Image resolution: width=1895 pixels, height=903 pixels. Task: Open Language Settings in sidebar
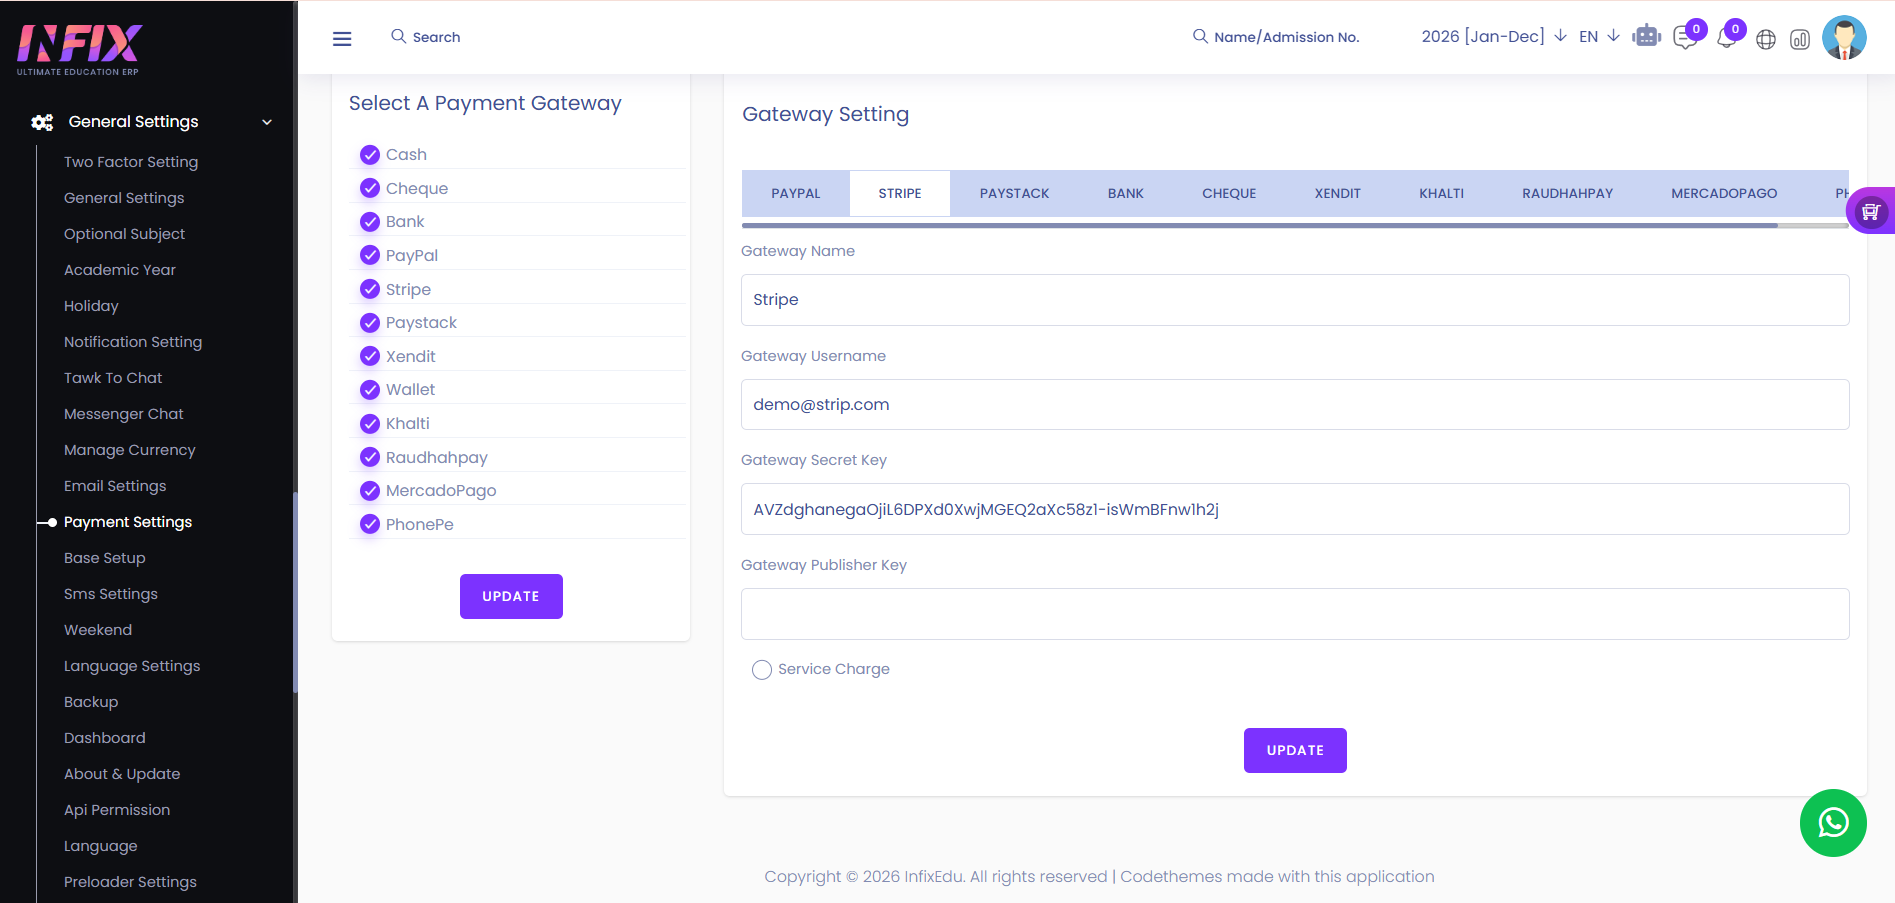coord(132,666)
